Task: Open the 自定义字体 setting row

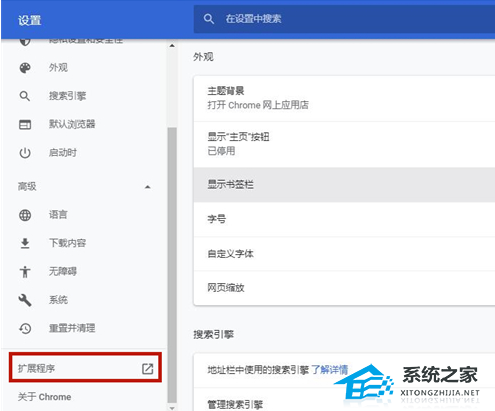Action: [x=344, y=254]
